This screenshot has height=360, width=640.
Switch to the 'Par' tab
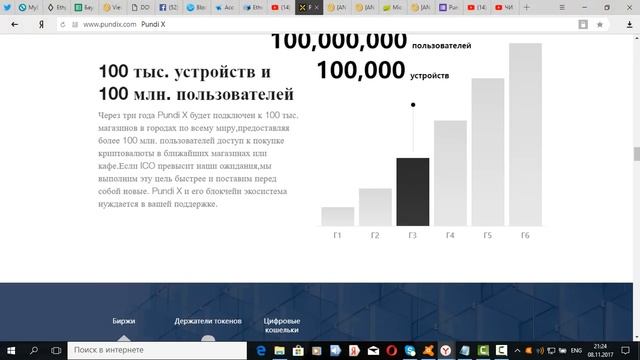tap(448, 7)
